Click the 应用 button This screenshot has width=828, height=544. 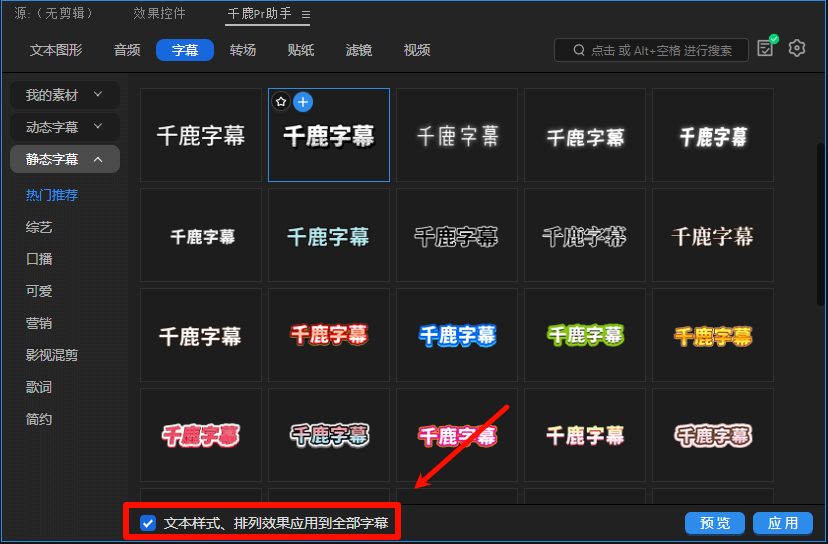click(783, 523)
